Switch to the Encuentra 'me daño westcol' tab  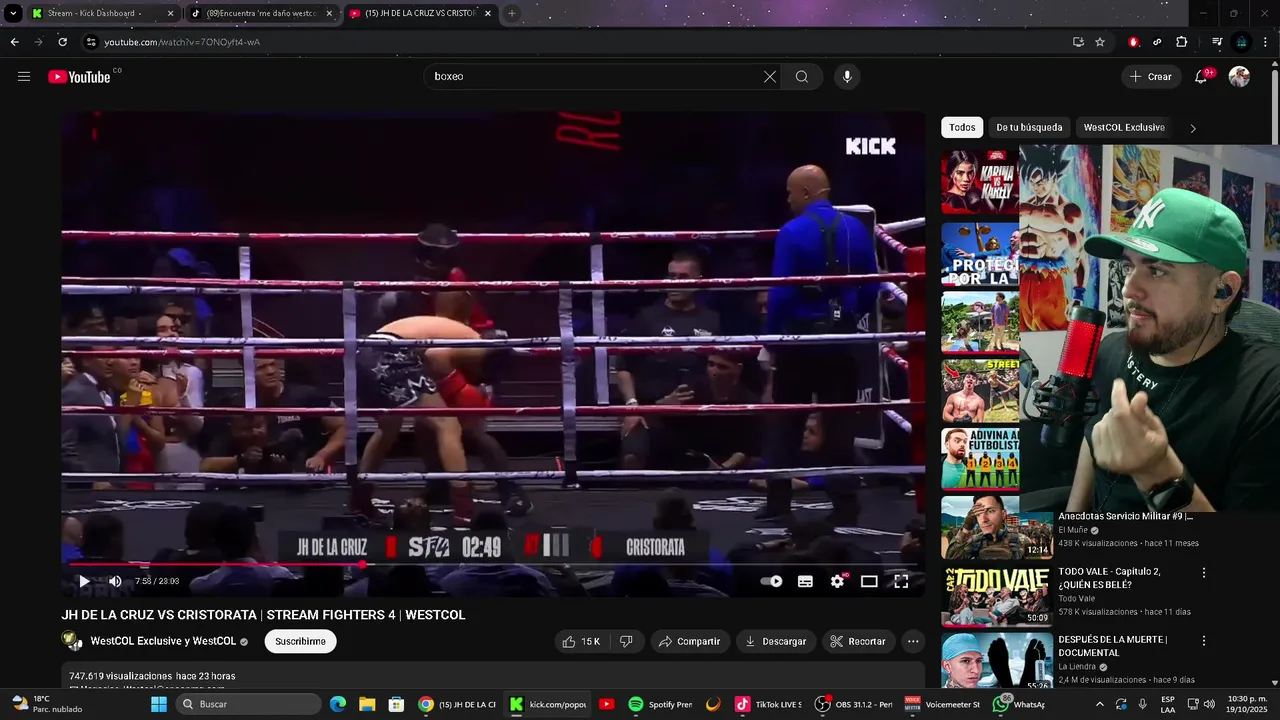262,13
